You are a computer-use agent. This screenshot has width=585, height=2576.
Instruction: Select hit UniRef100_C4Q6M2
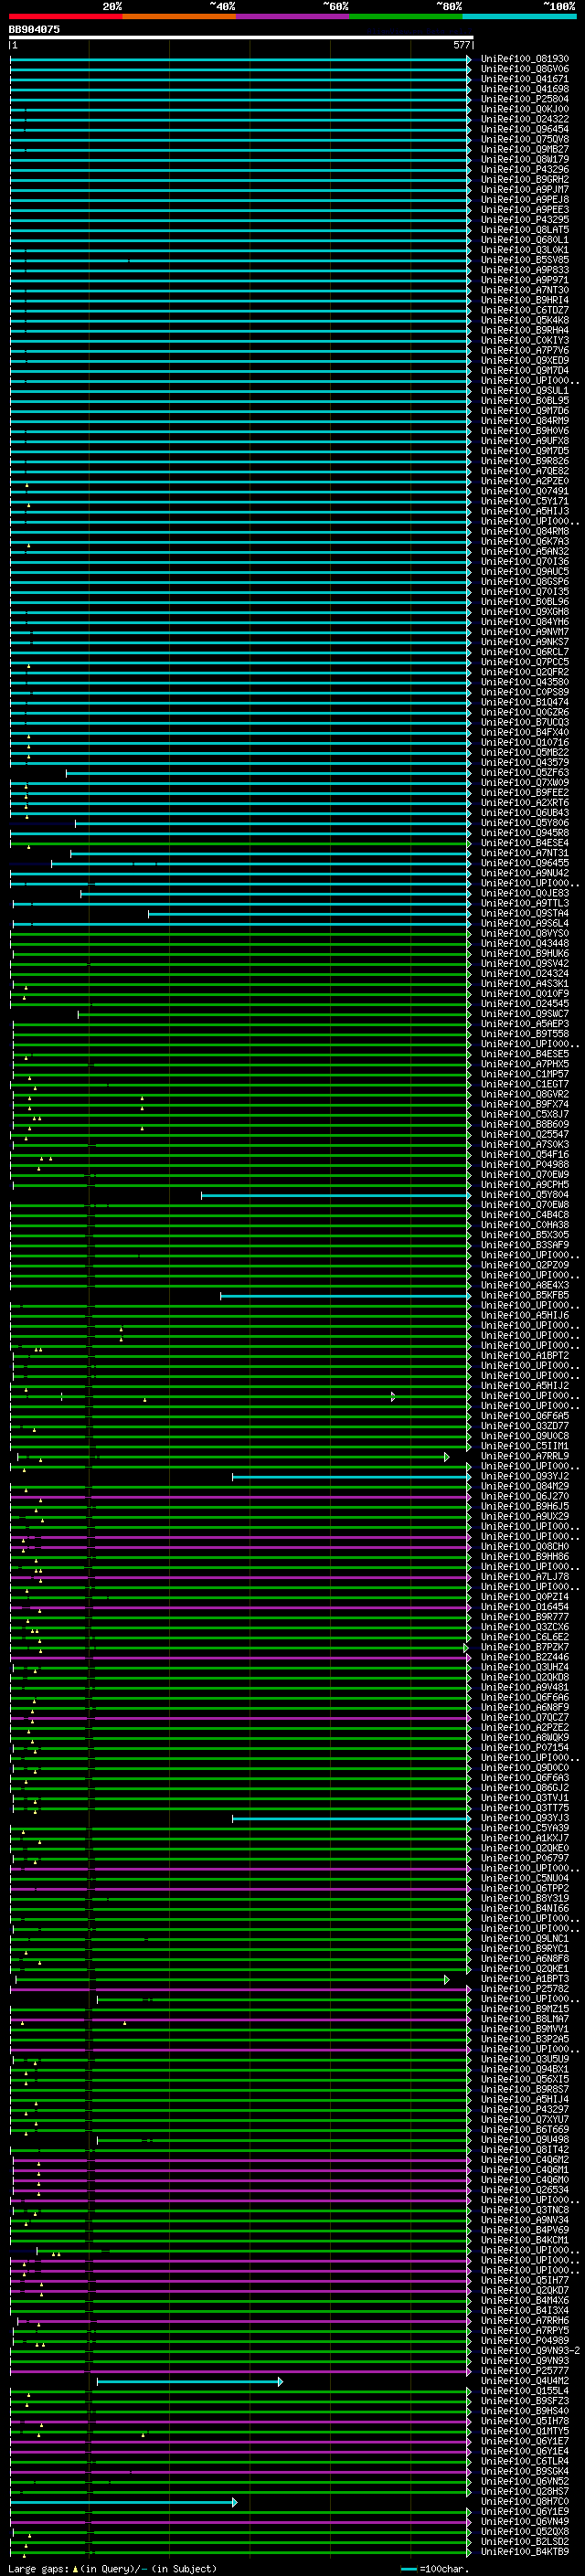click(x=525, y=2160)
